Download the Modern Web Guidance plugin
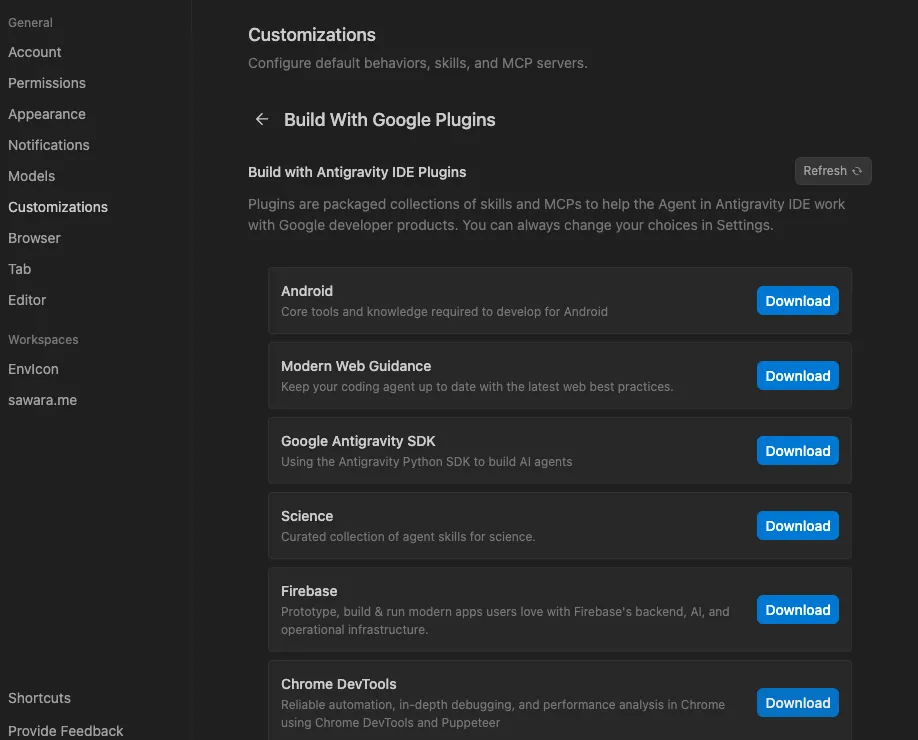Screen dimensions: 918x740 pos(797,376)
